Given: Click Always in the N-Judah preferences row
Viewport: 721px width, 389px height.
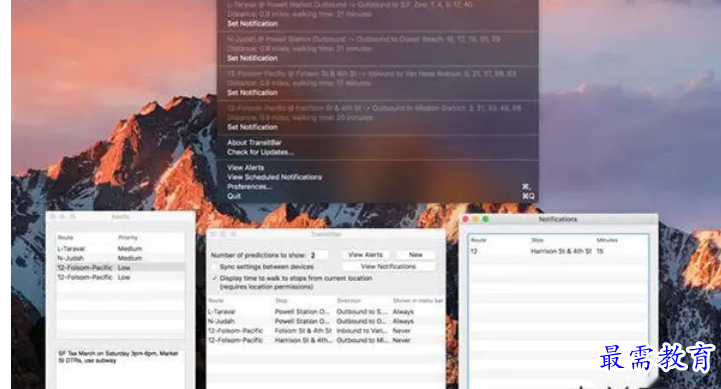Looking at the screenshot, I should tap(403, 321).
